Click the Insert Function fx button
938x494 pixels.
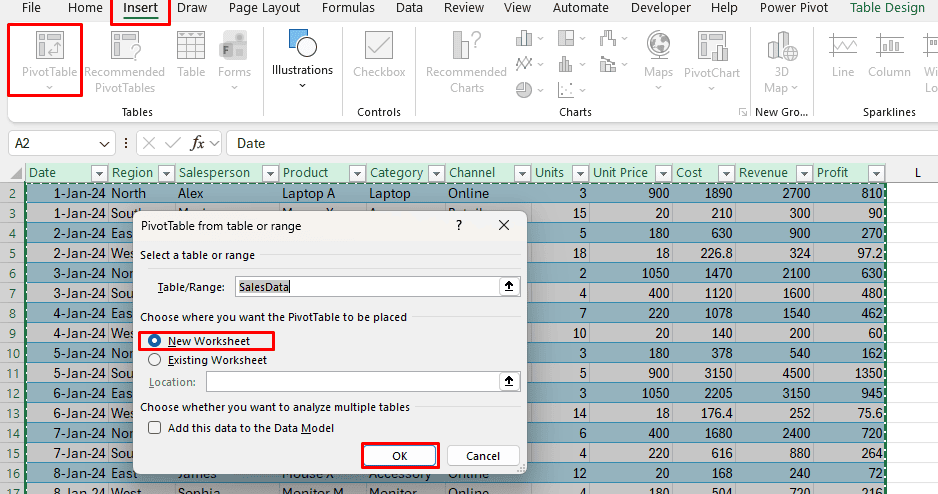(197, 144)
